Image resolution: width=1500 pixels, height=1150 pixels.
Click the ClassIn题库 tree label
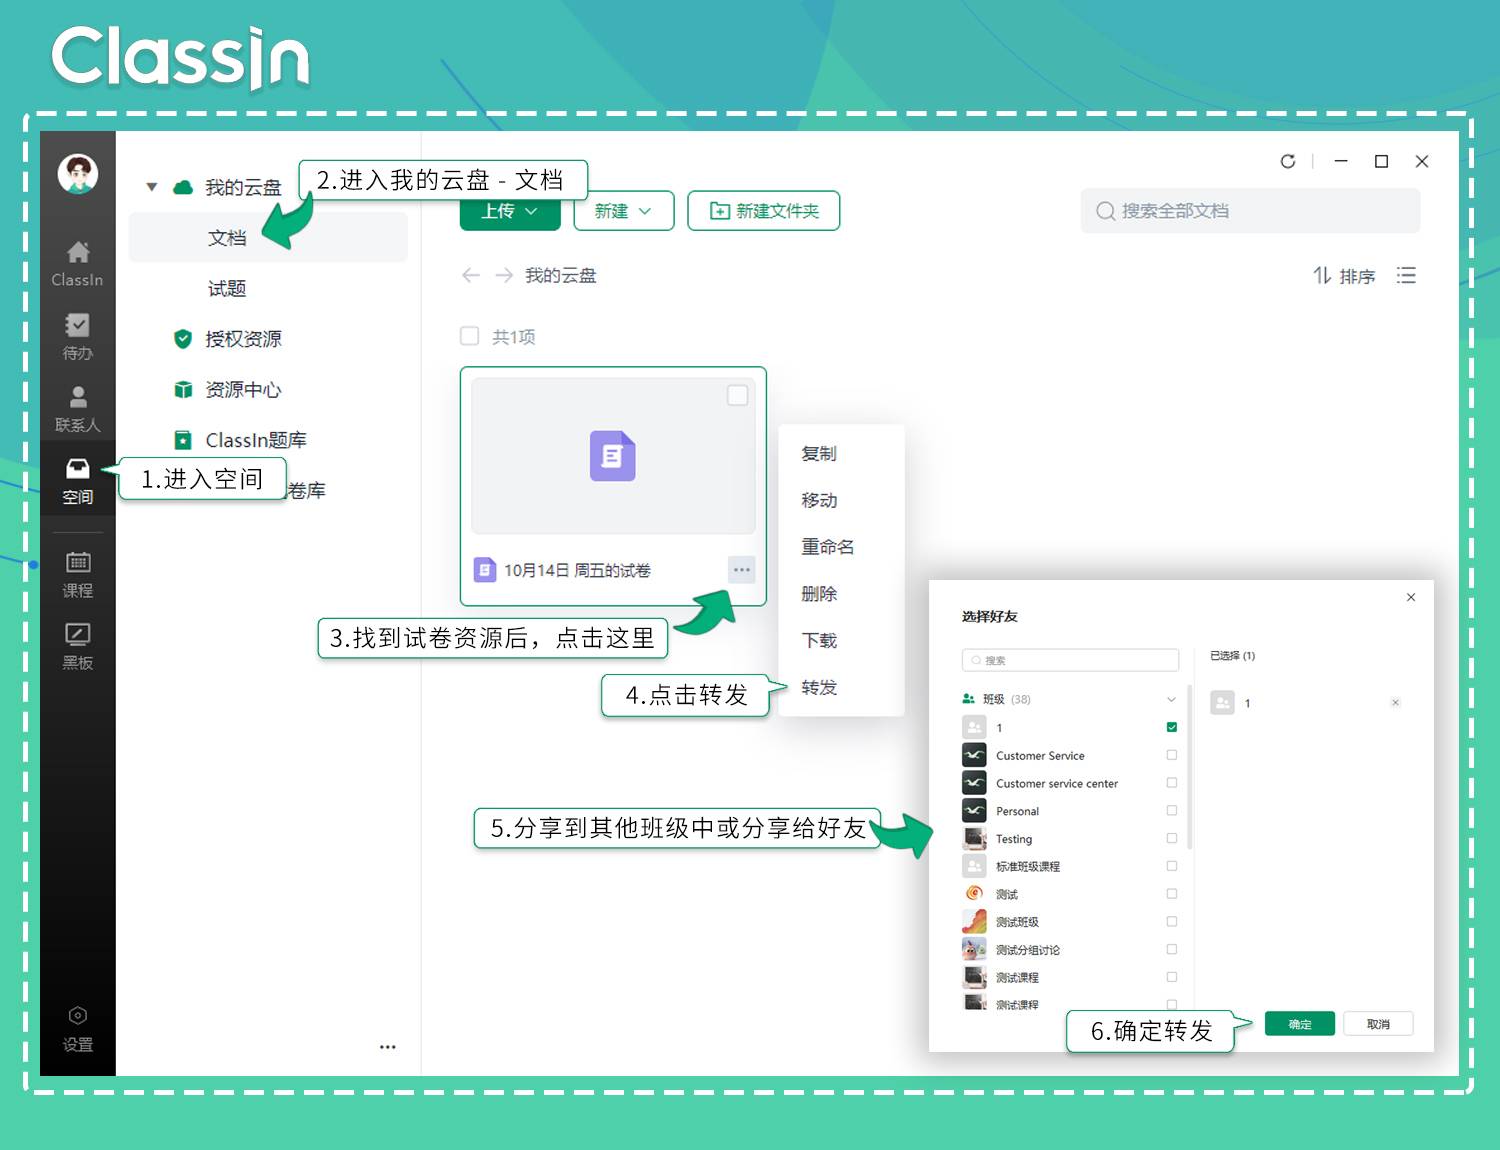[256, 440]
